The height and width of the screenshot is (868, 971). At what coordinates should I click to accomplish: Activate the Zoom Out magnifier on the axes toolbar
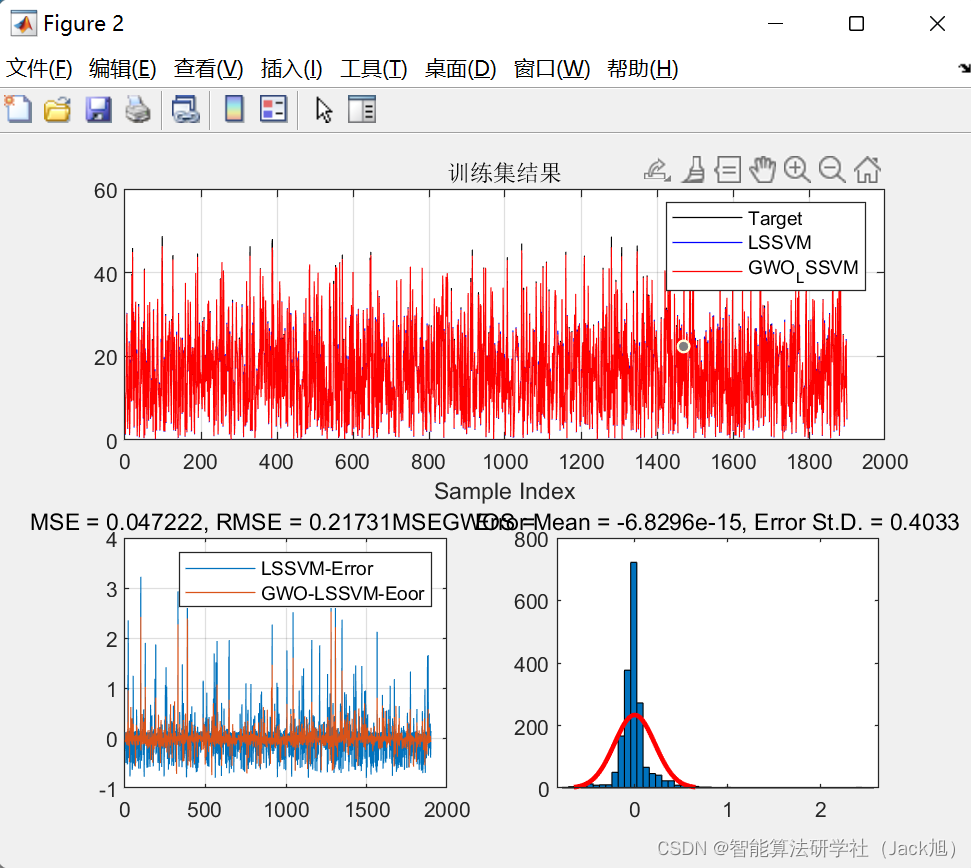[x=831, y=170]
